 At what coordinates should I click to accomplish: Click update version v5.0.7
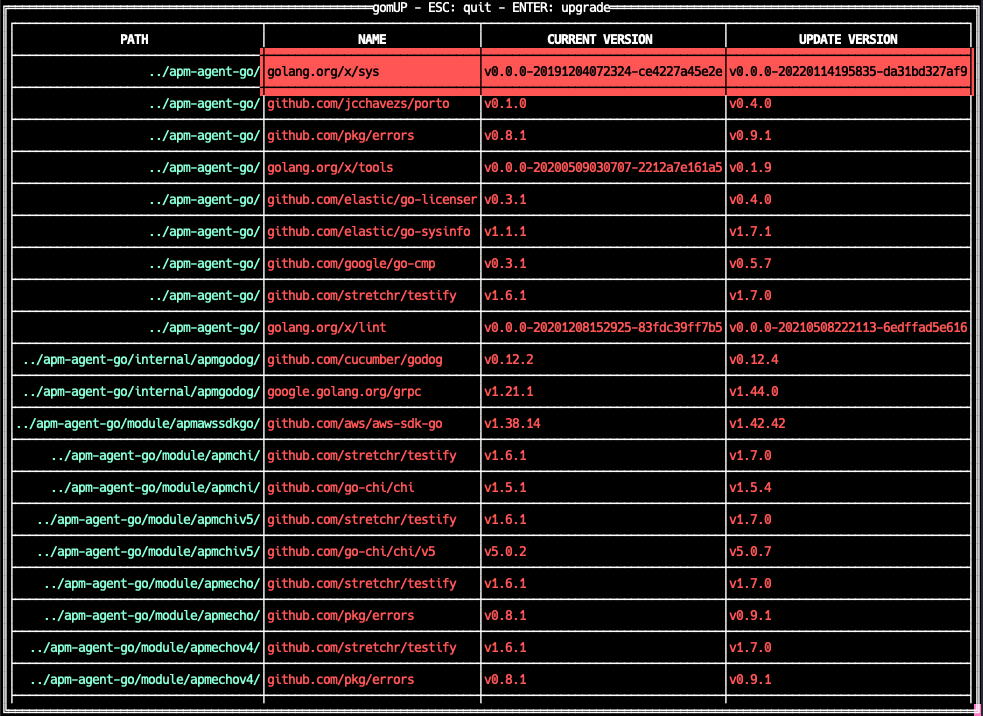click(x=750, y=551)
